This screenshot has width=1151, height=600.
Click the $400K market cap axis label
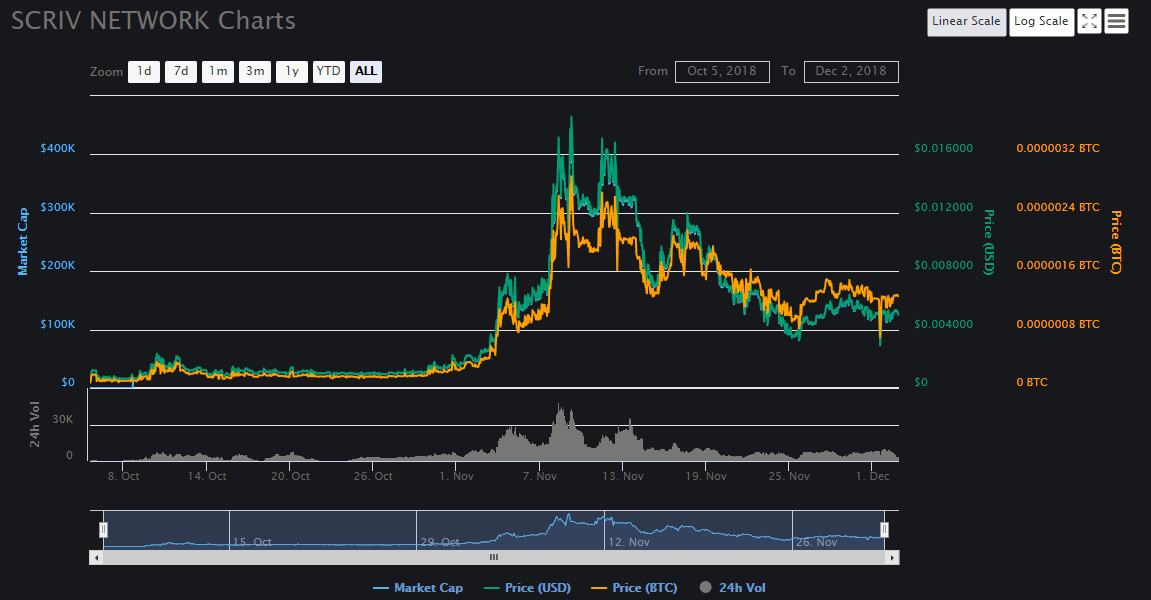[x=58, y=148]
